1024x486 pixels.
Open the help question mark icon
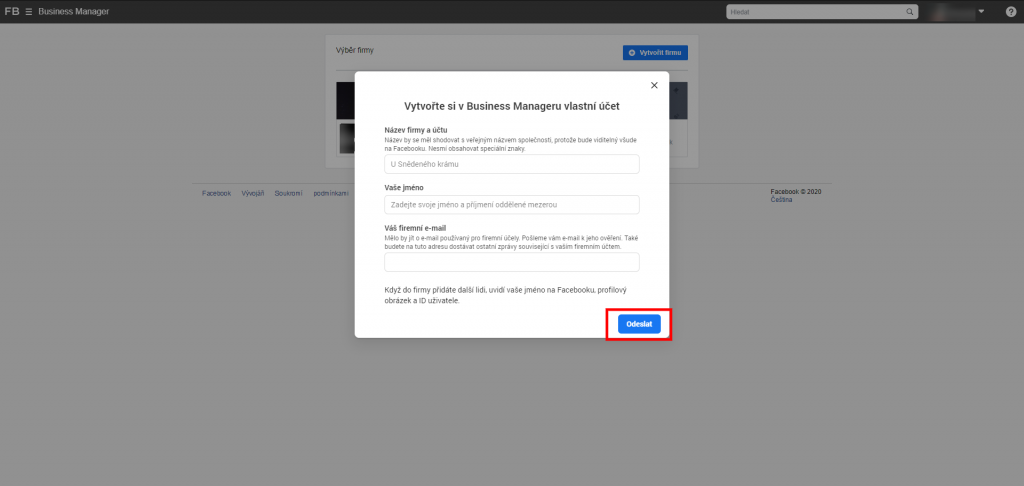pos(1010,11)
